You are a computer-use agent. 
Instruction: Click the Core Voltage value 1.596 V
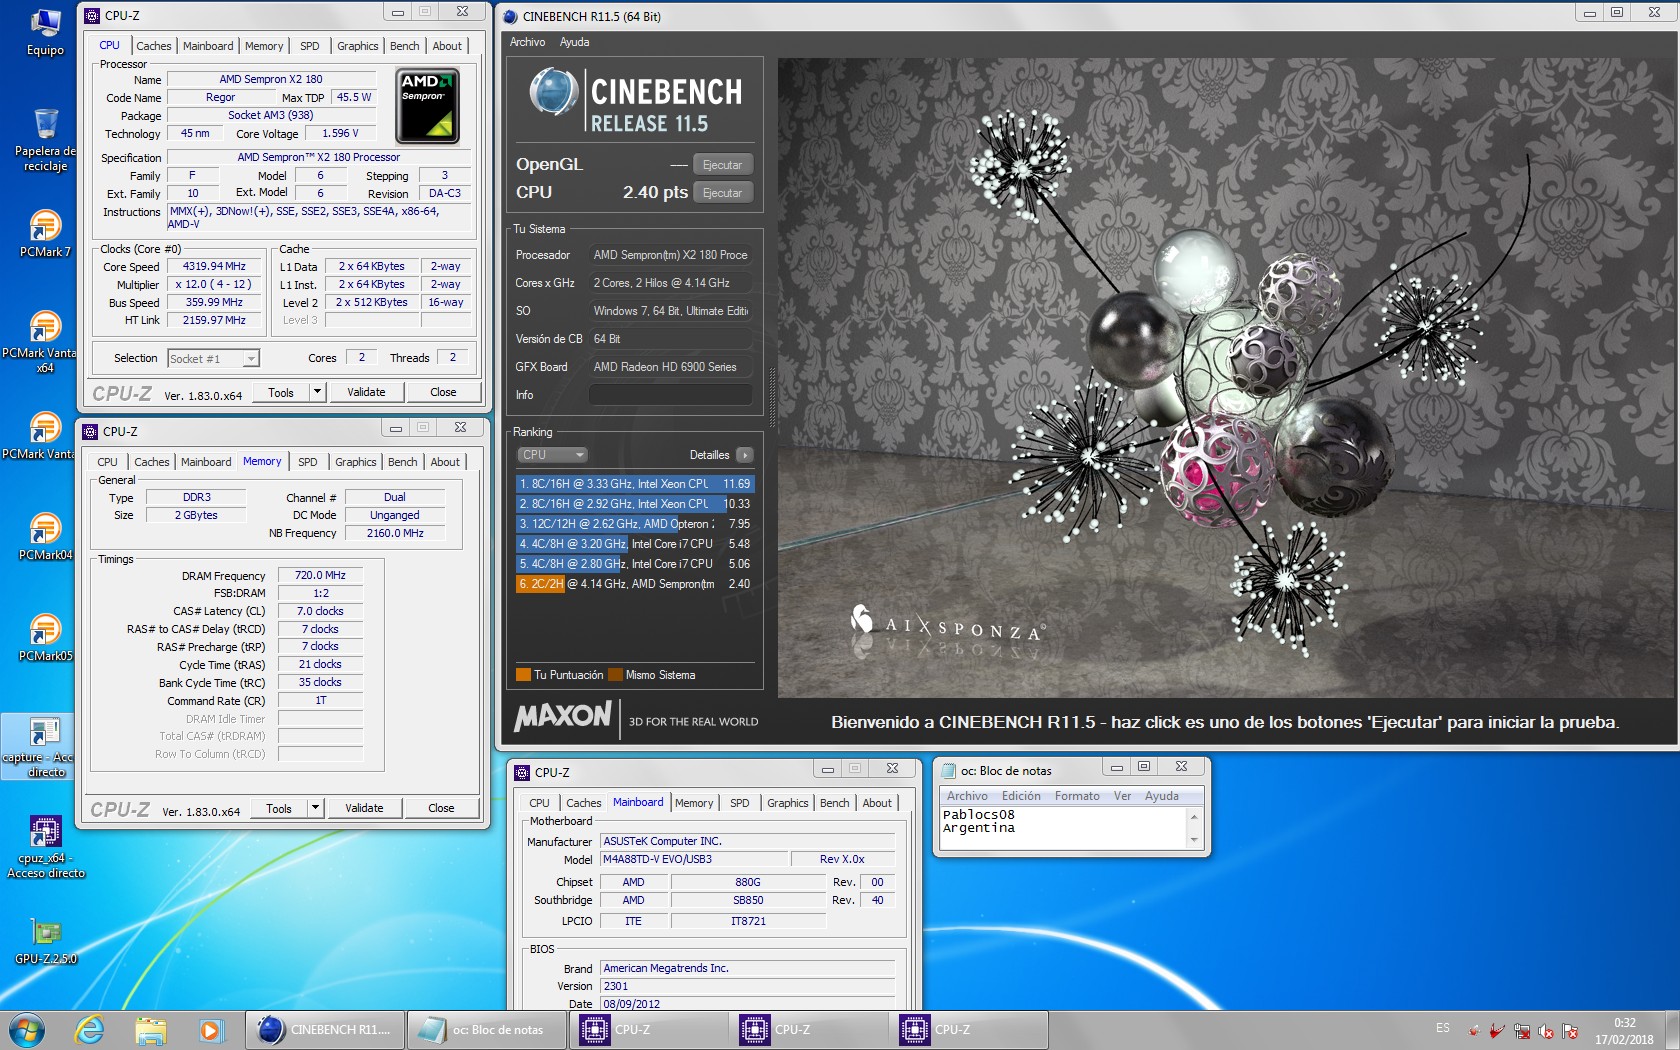point(340,134)
